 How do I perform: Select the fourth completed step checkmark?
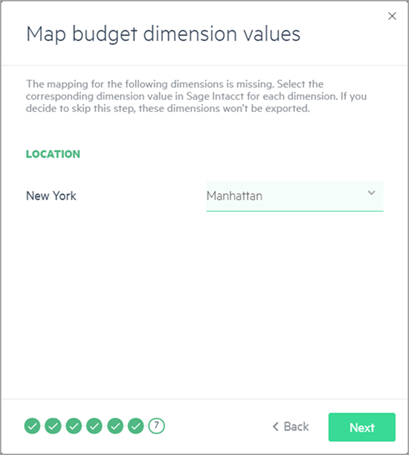(x=94, y=426)
